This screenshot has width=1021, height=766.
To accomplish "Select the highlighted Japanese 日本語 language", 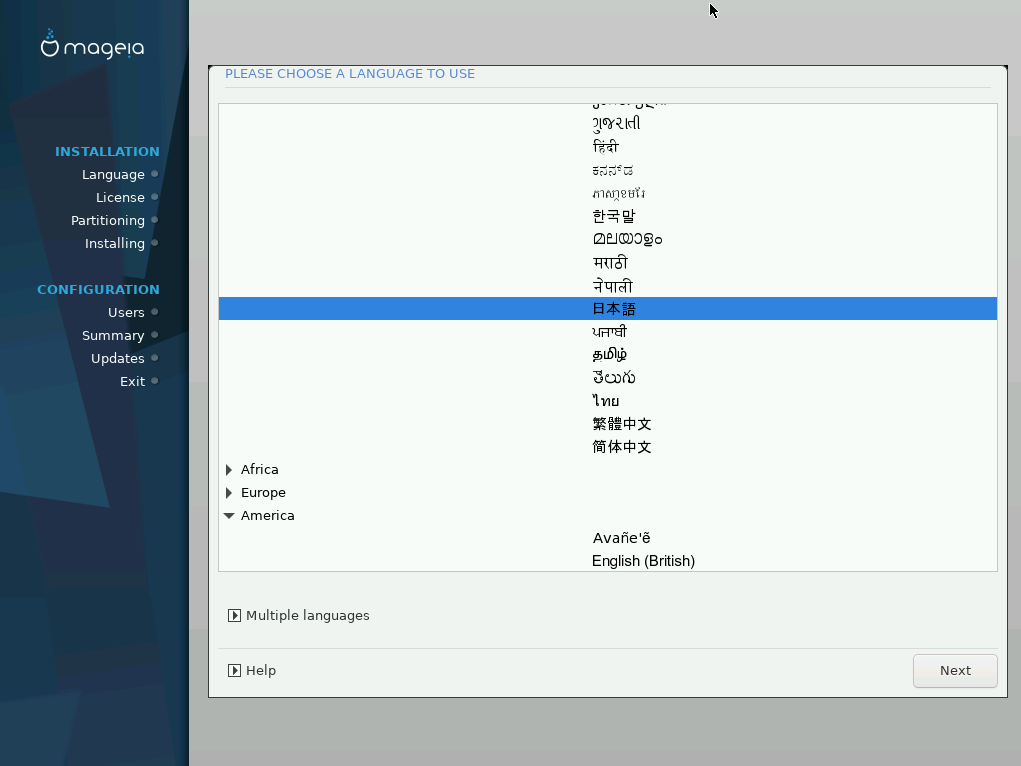I will click(613, 309).
